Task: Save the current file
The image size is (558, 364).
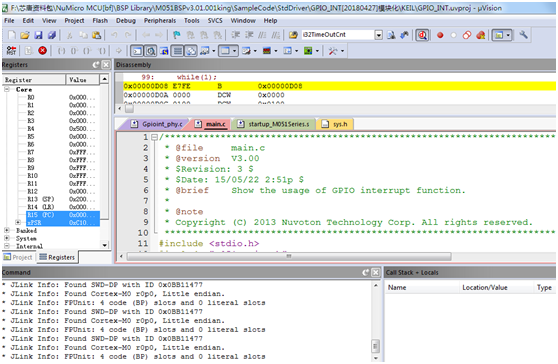Action: 38,35
